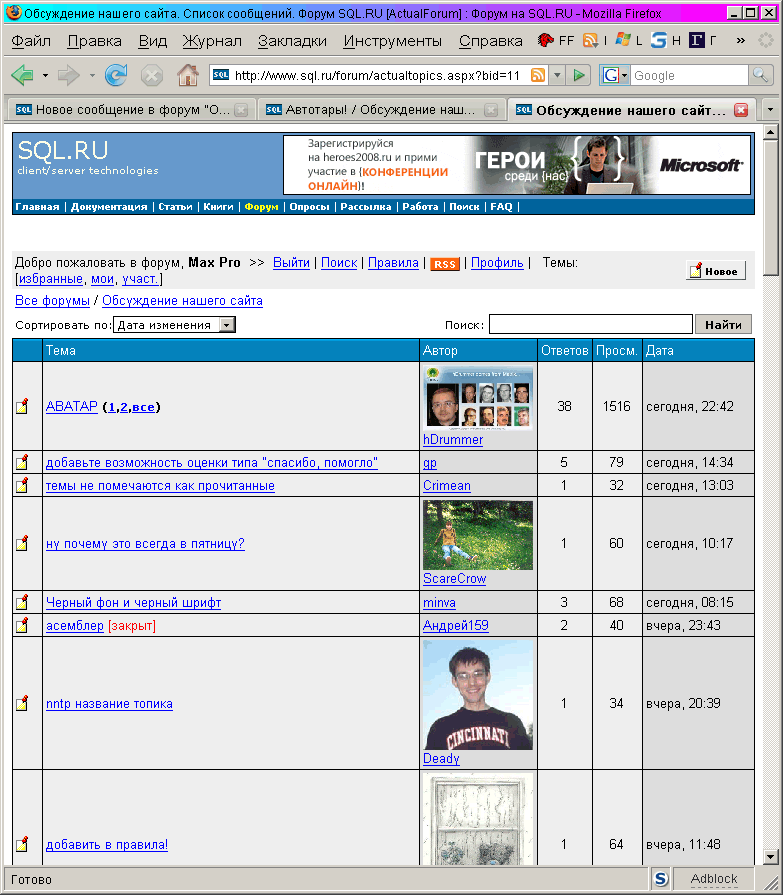Reload the page with the refresh icon
This screenshot has width=783, height=895.
coord(116,75)
